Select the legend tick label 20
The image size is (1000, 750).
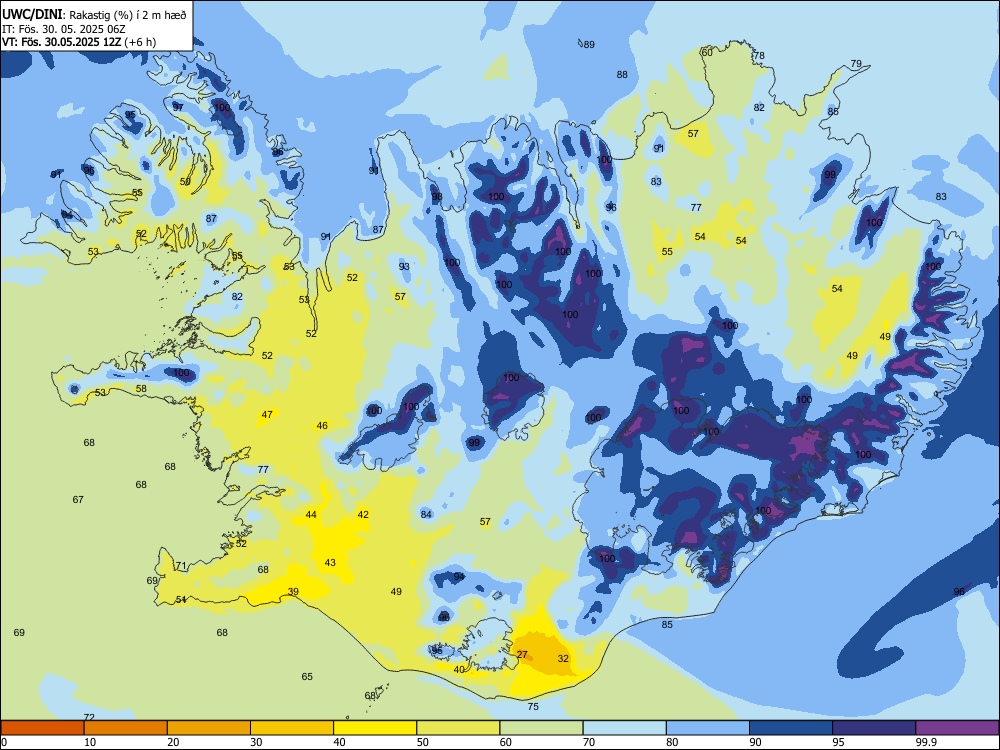pyautogui.click(x=173, y=742)
